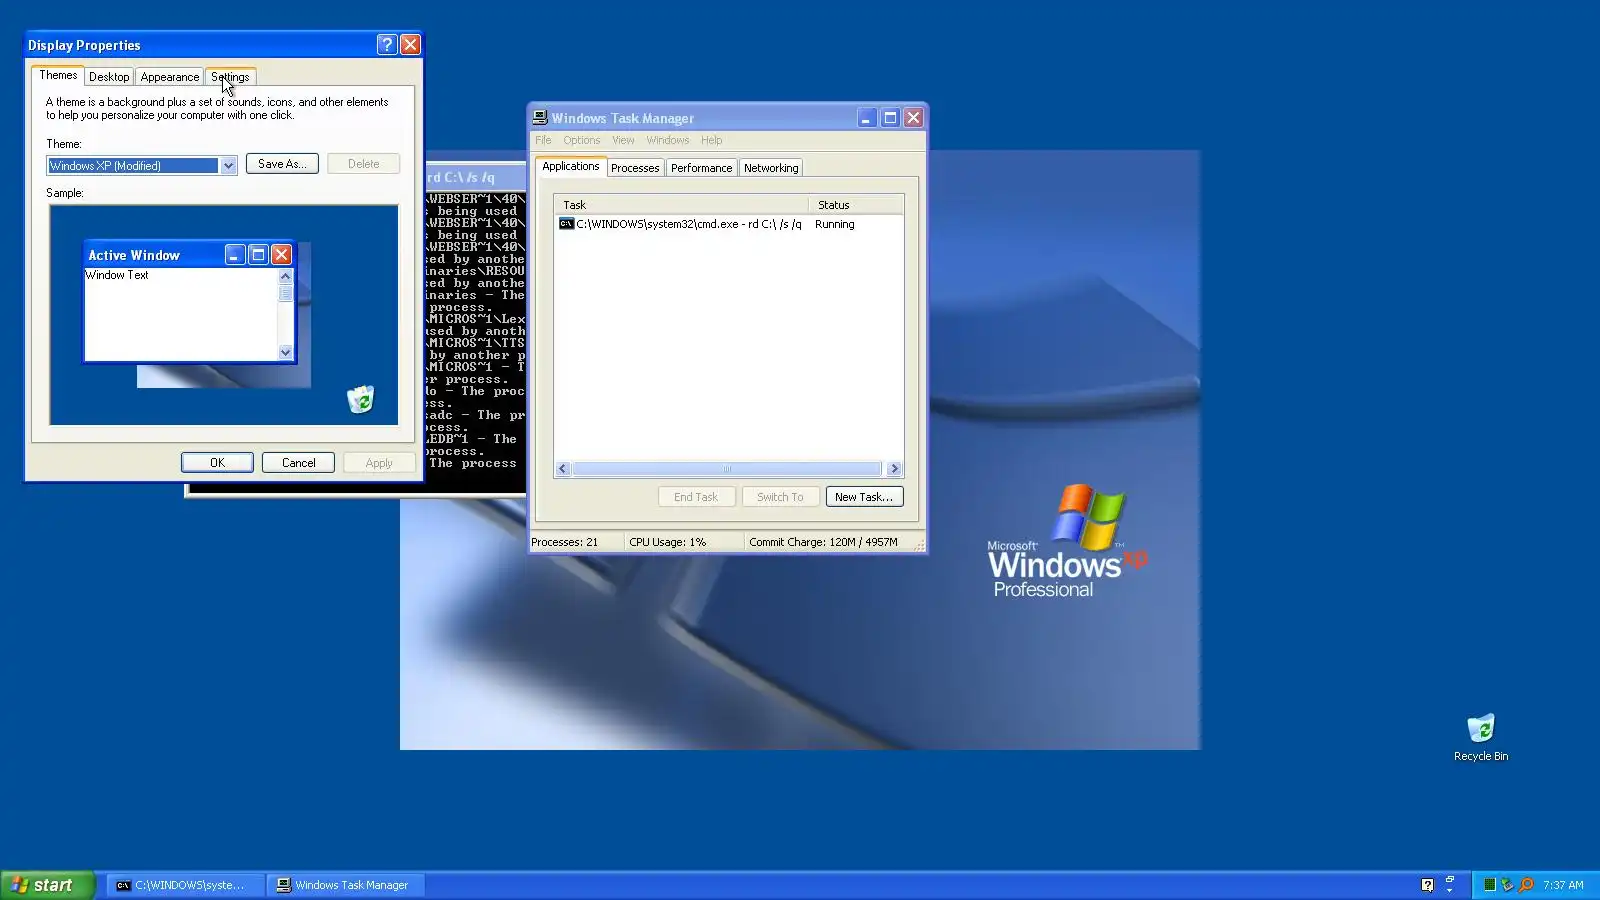1600x900 pixels.
Task: Click the language bar restore icon
Action: point(1450,879)
